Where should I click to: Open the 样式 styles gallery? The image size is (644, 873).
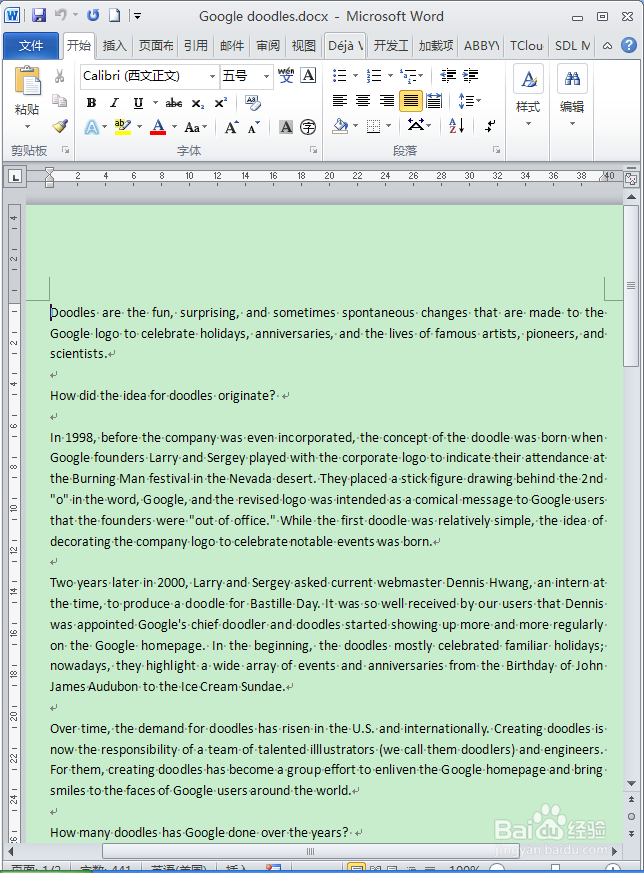coord(528,96)
